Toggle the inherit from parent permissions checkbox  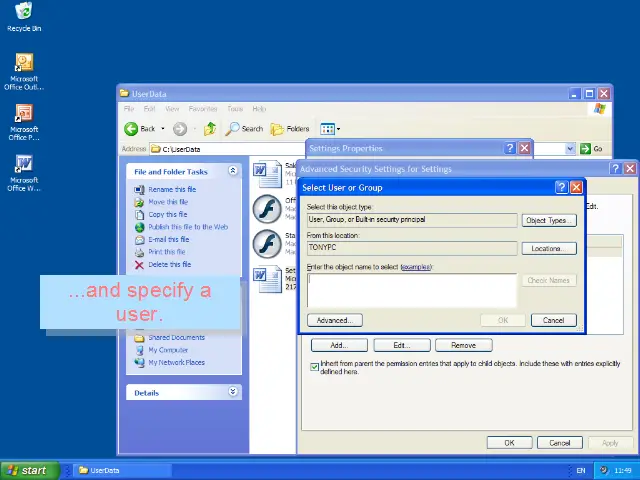click(x=314, y=367)
